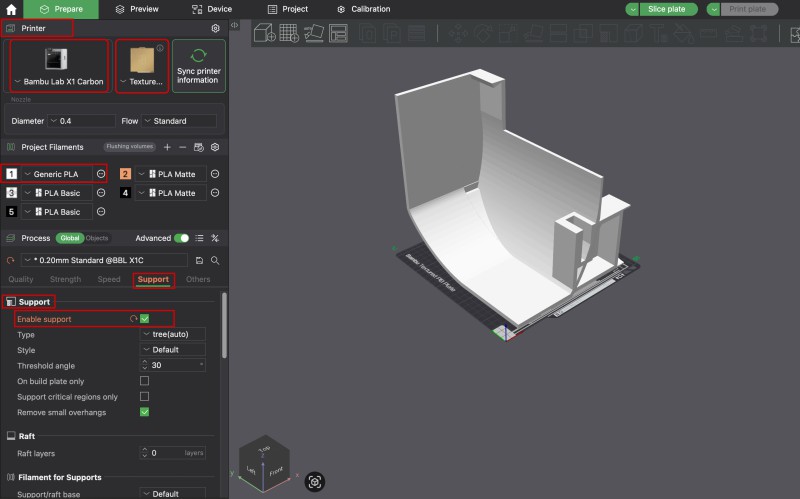The width and height of the screenshot is (800, 499).
Task: Switch process scope to Objects
Action: coord(97,238)
